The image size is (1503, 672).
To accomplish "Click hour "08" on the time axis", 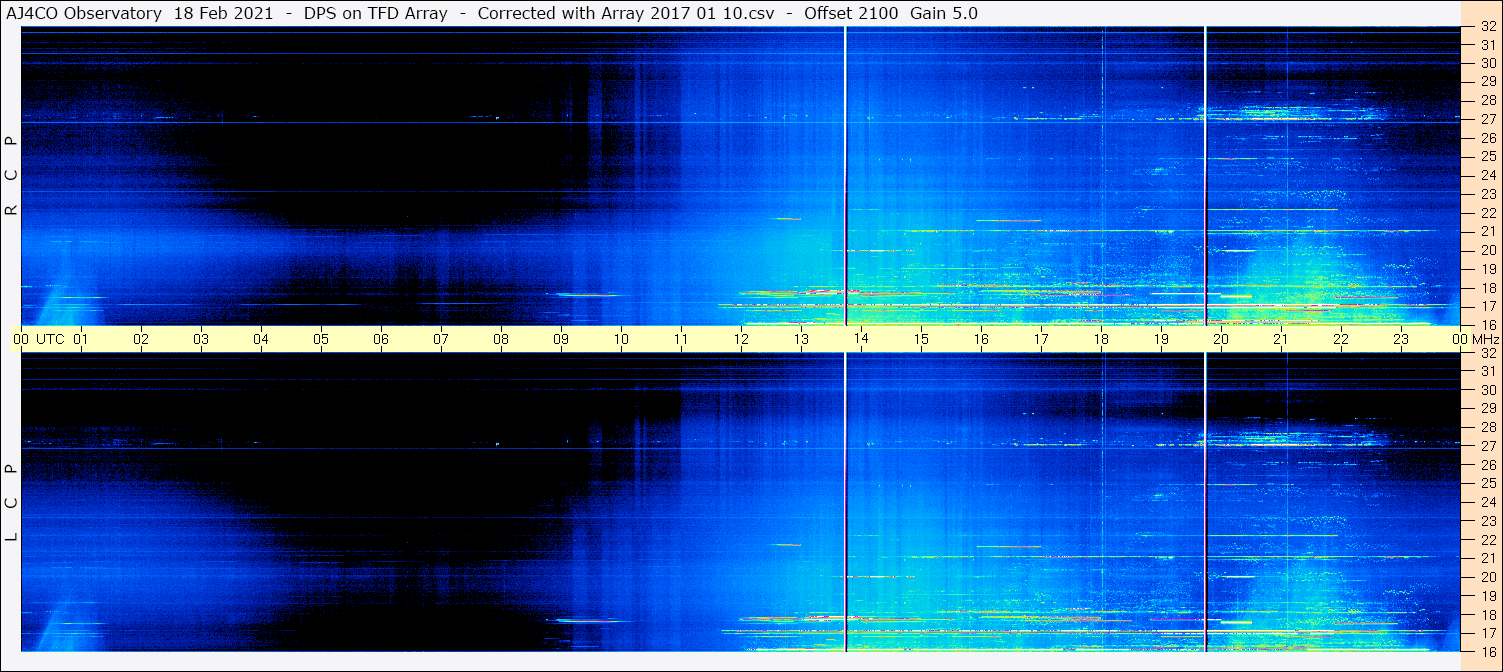I will [x=501, y=340].
